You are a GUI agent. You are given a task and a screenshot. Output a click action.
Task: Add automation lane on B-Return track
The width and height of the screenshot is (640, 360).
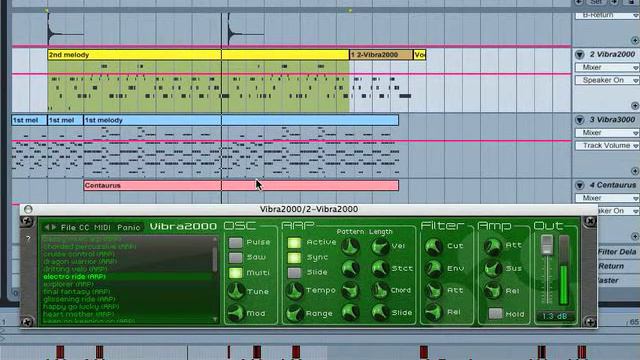coord(635,40)
